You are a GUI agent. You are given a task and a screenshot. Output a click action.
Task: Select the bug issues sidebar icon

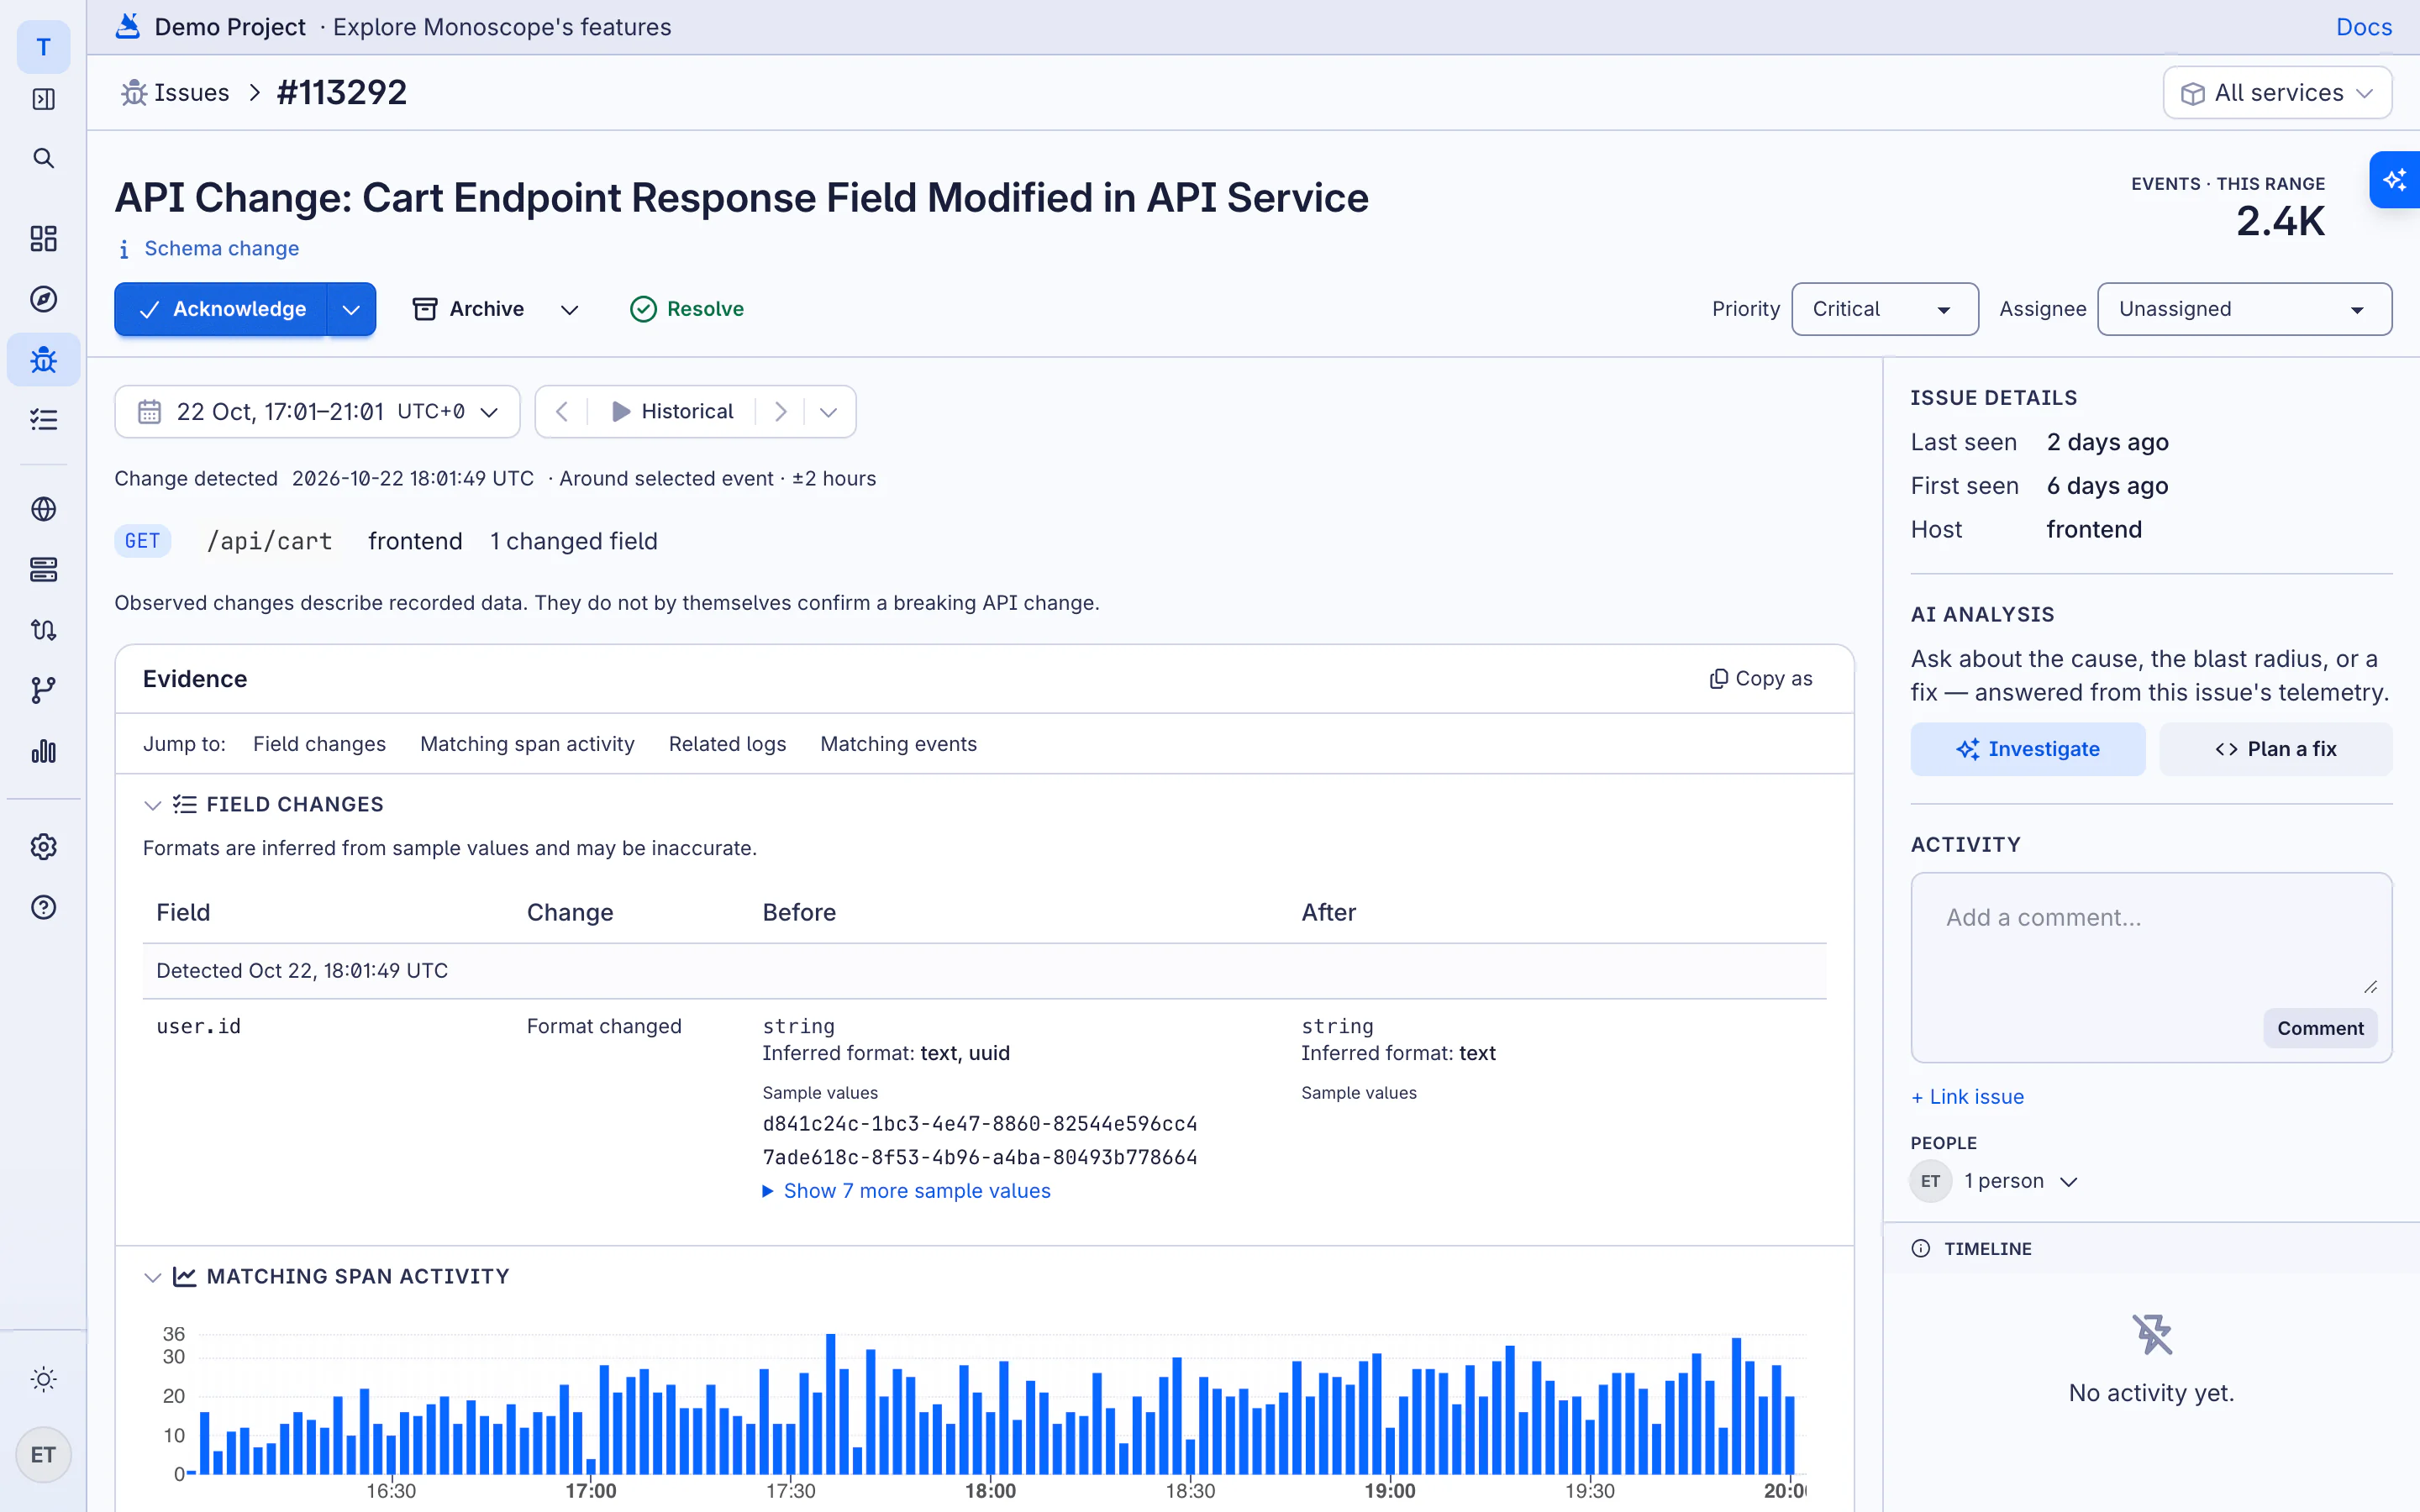pyautogui.click(x=43, y=360)
